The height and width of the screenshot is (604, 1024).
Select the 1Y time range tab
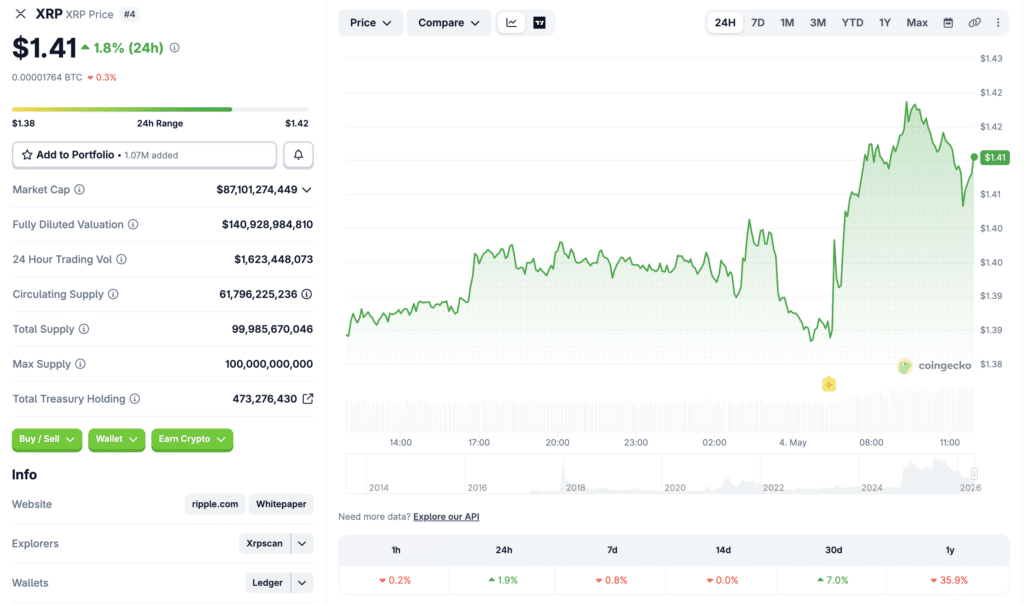pyautogui.click(x=885, y=23)
